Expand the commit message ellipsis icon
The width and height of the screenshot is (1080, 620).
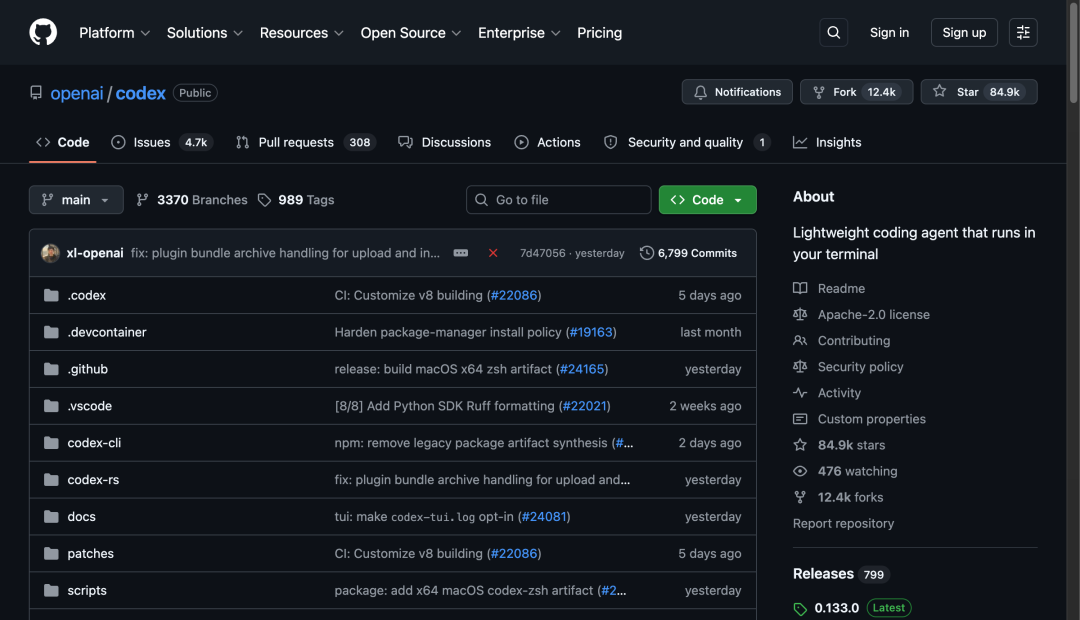pos(461,253)
